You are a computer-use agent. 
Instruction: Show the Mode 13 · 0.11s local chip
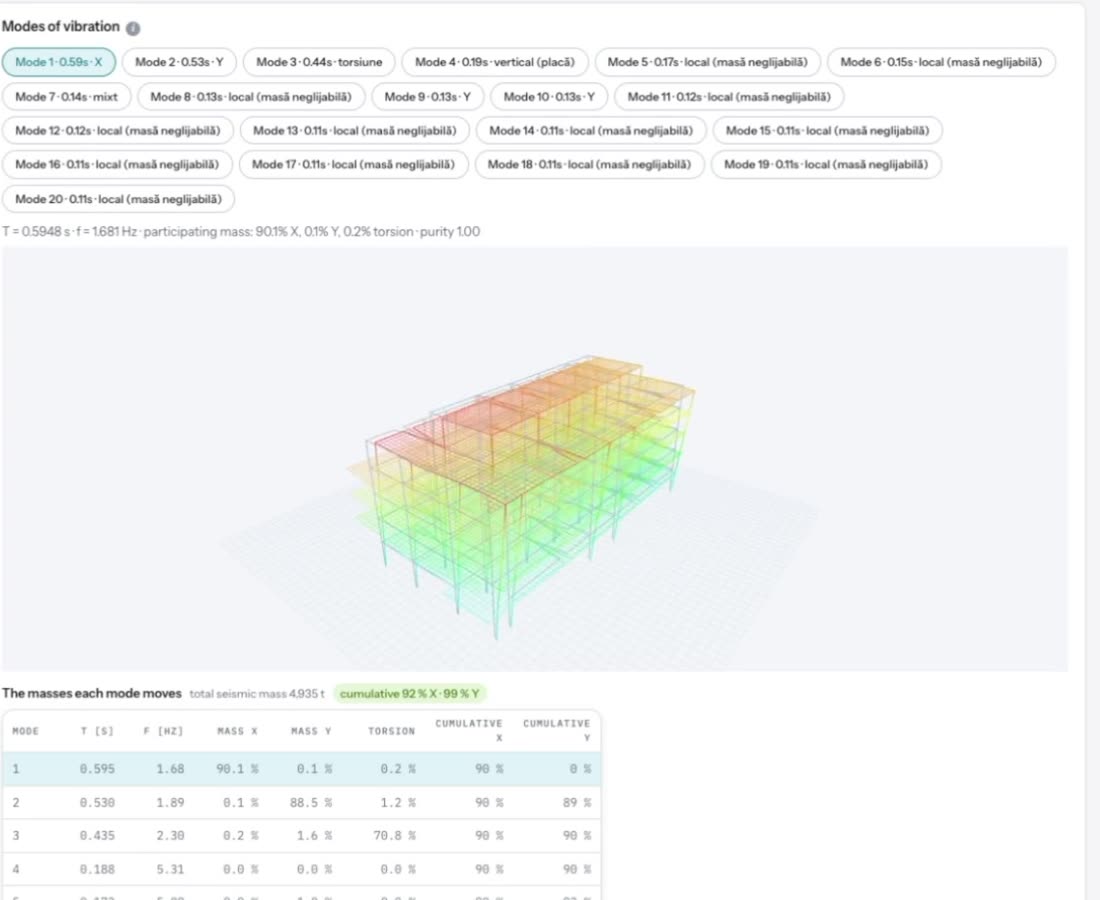pos(354,130)
